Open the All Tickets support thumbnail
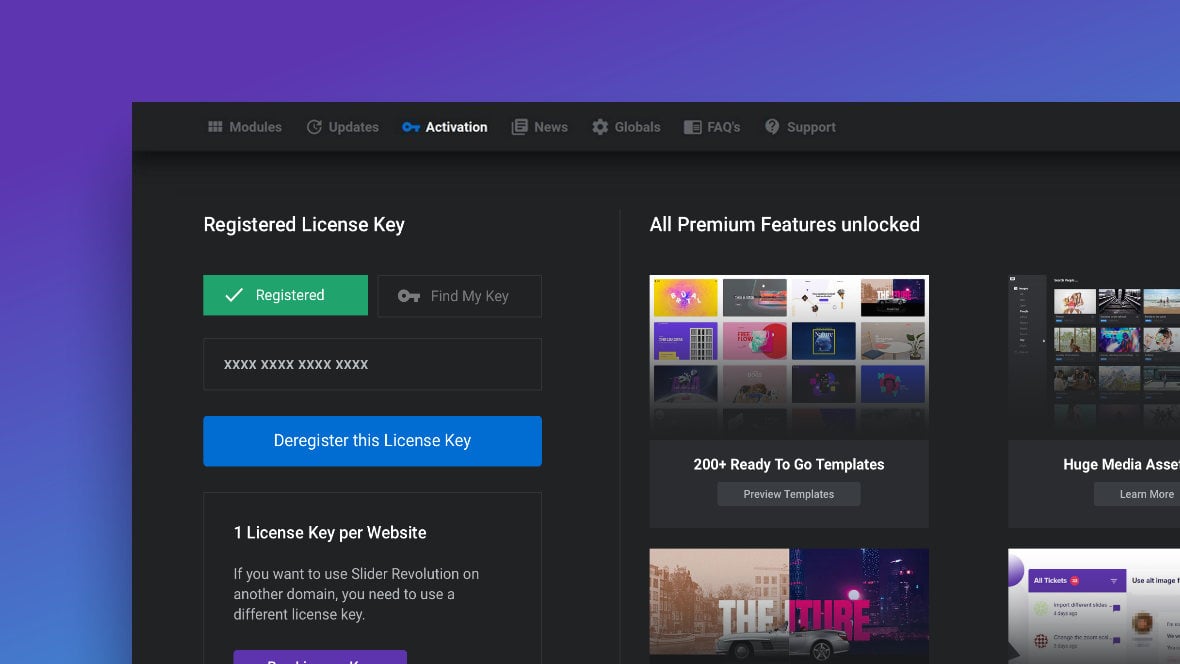1180x664 pixels. coord(1094,606)
